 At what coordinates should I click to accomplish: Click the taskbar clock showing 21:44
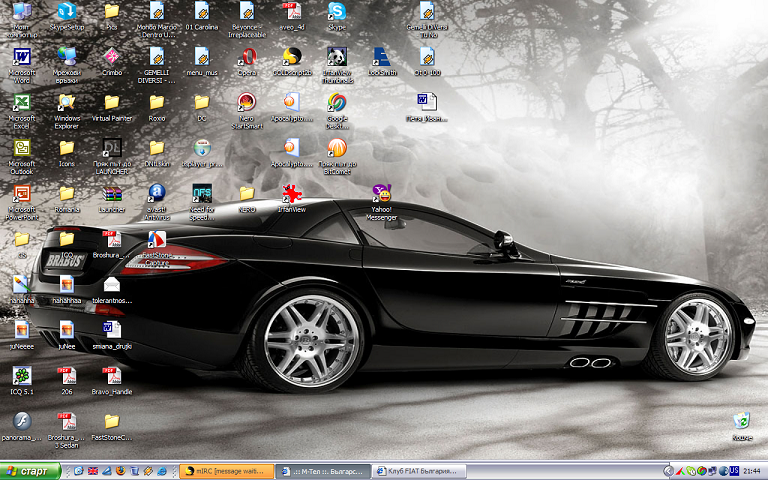click(x=752, y=471)
